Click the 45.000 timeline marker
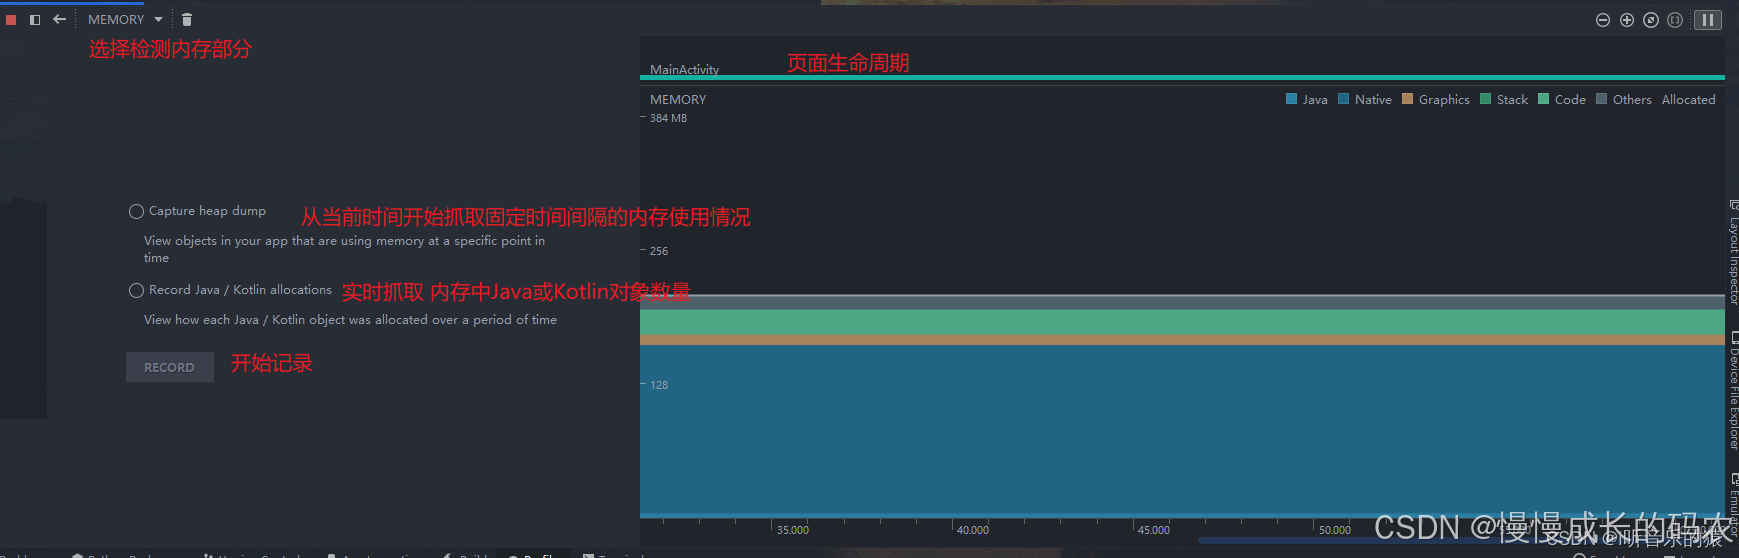Viewport: 1739px width, 558px height. [1154, 530]
